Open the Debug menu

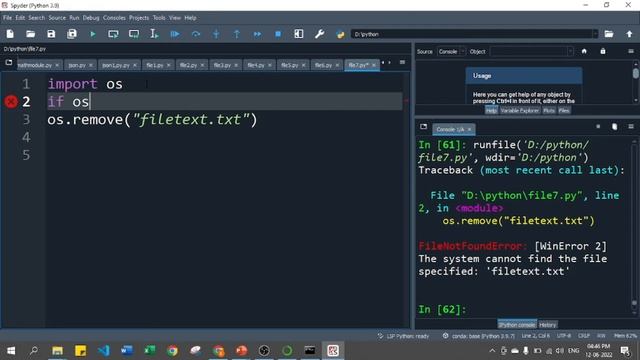tap(91, 18)
